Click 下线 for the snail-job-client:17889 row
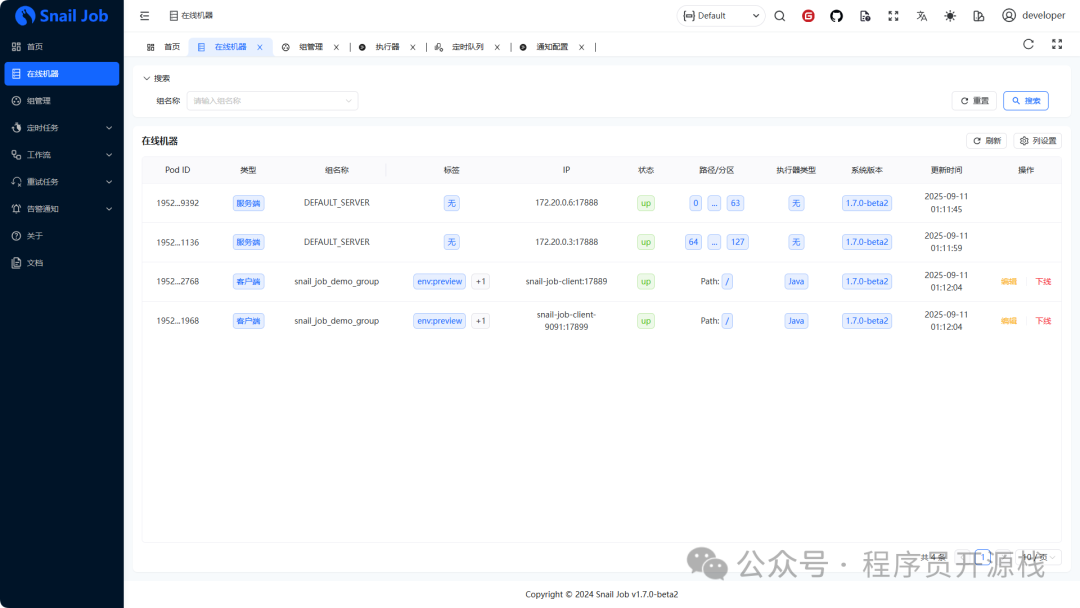The image size is (1080, 608). (1043, 282)
